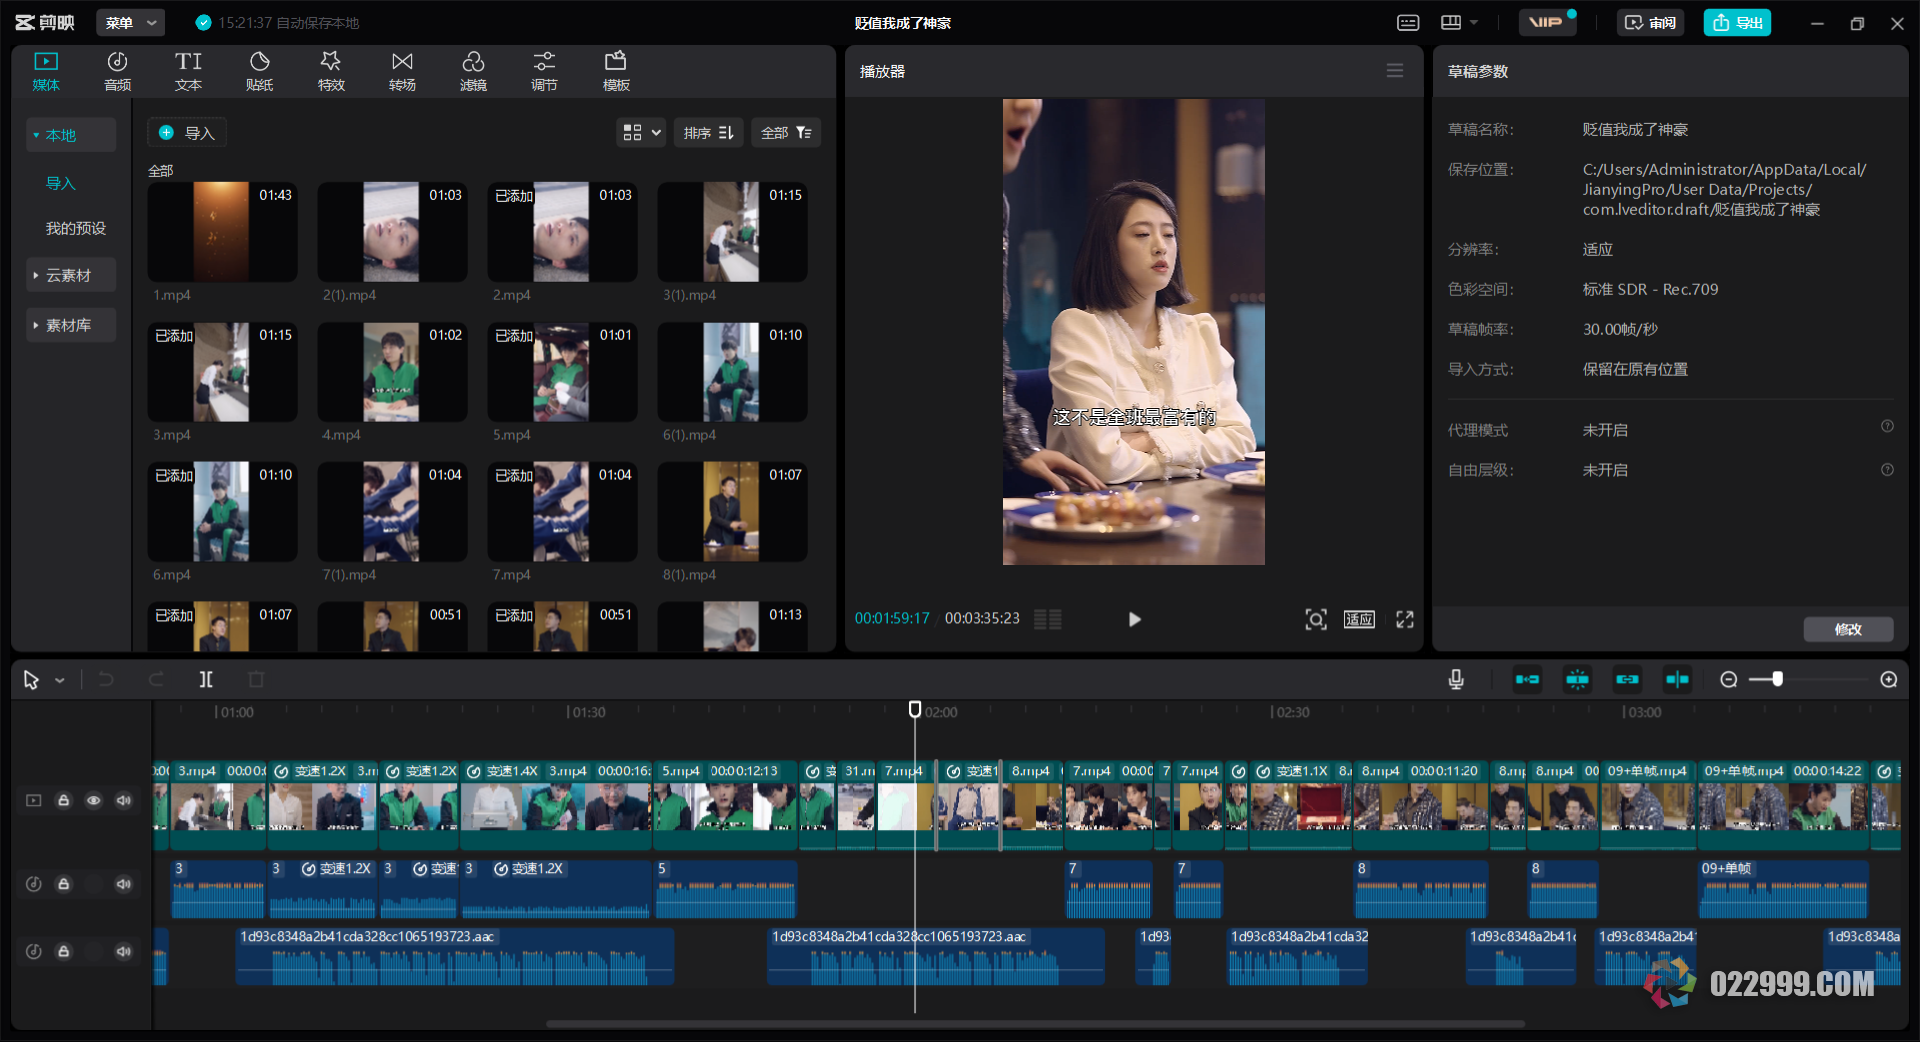Click the focus frame capture icon in player

point(1316,619)
